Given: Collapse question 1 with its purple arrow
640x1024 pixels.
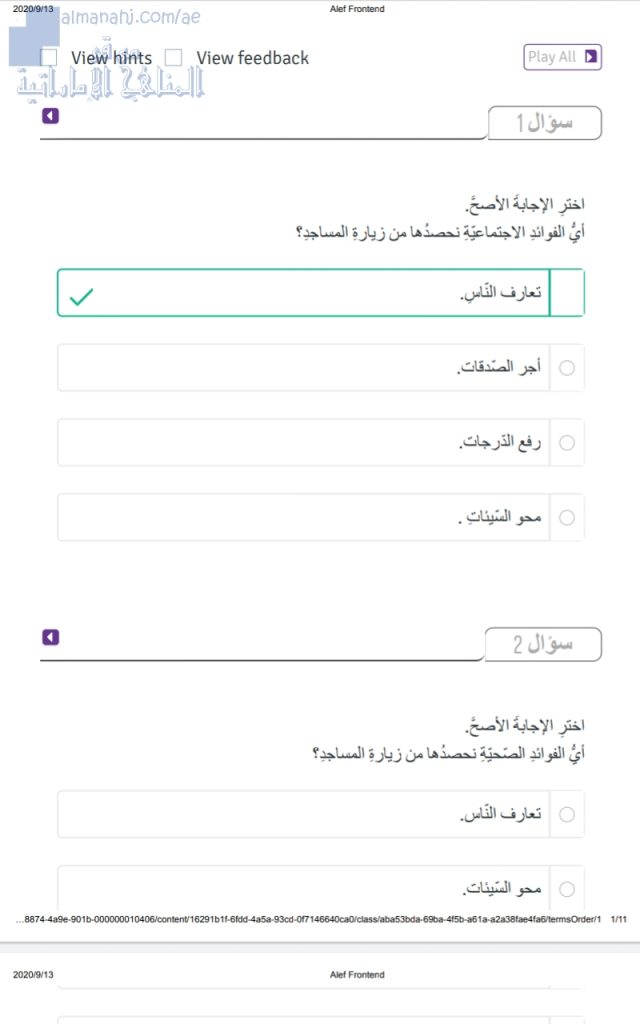Looking at the screenshot, I should point(51,116).
